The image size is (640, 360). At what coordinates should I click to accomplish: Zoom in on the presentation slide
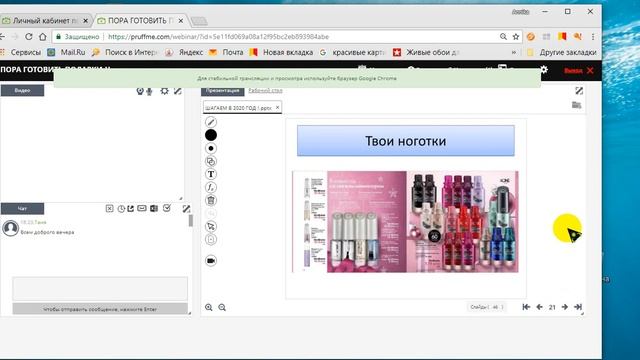coord(209,307)
